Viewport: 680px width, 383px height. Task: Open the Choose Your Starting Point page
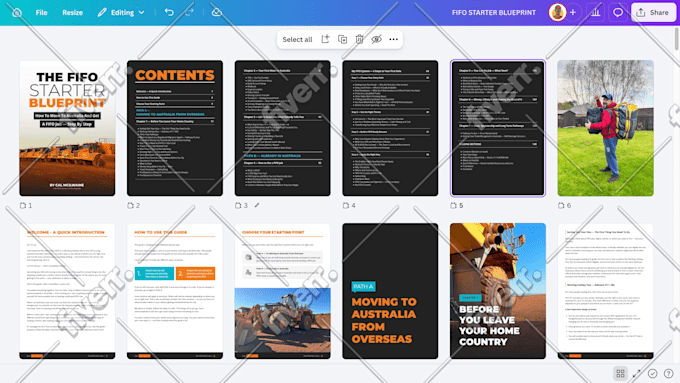[282, 291]
